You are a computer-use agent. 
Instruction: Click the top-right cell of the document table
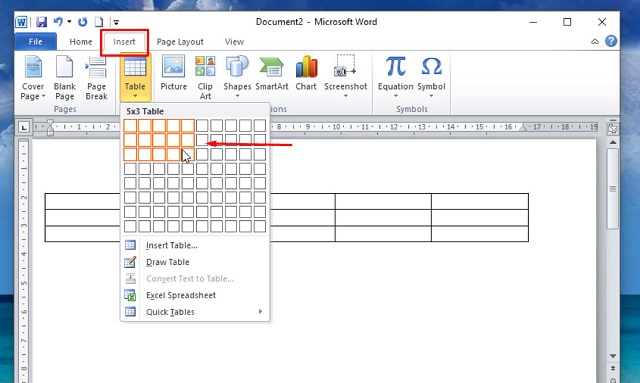click(480, 202)
